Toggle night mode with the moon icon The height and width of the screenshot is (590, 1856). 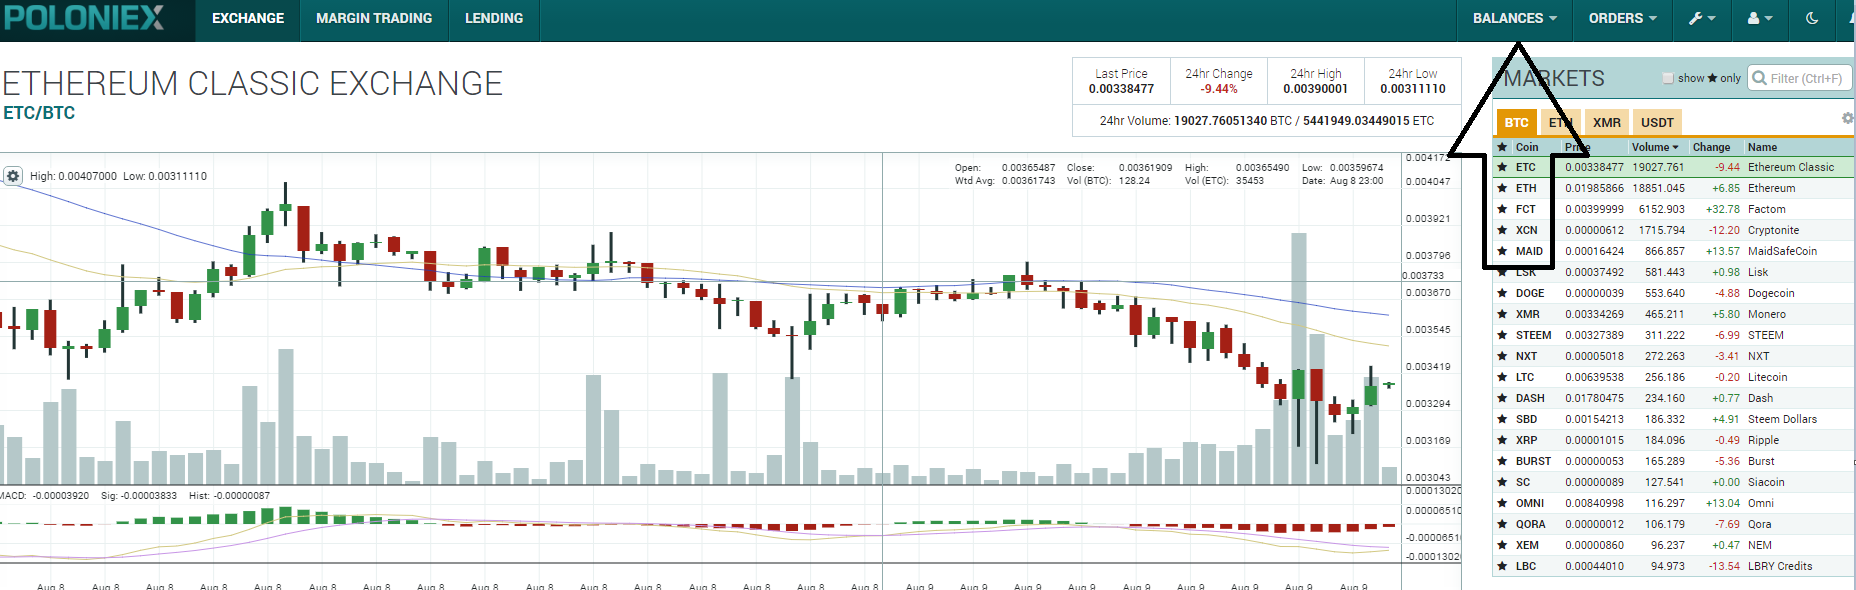point(1812,18)
